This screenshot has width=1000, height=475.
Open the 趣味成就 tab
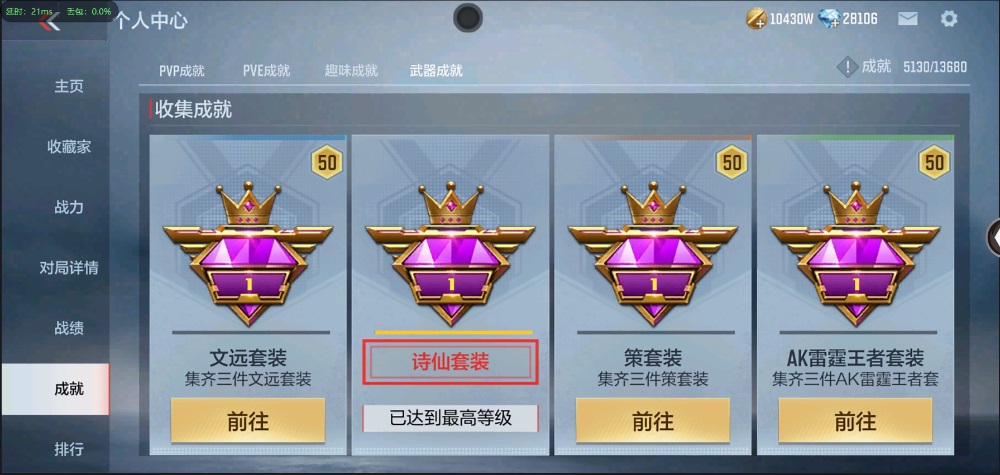click(351, 71)
